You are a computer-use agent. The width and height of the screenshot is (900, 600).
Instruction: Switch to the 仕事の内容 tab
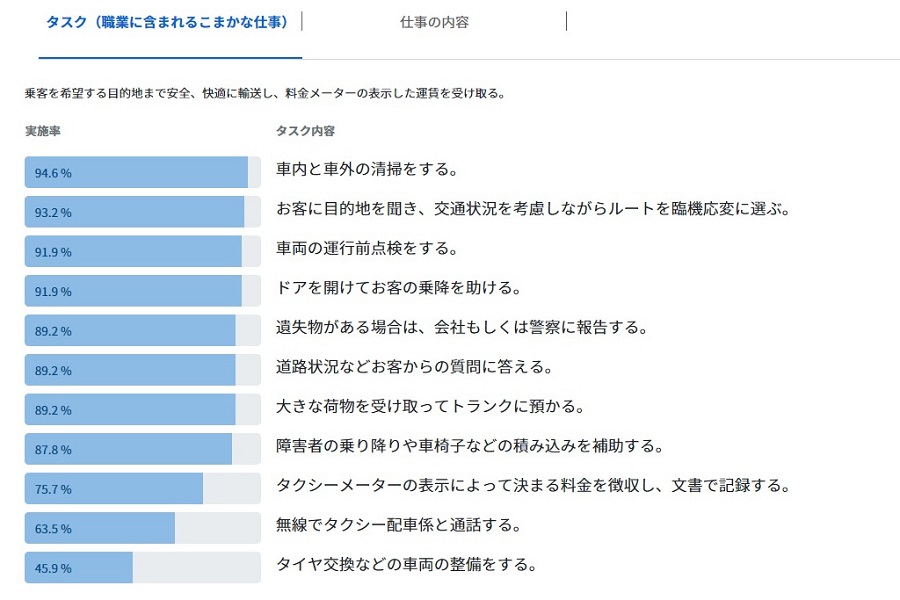433,22
